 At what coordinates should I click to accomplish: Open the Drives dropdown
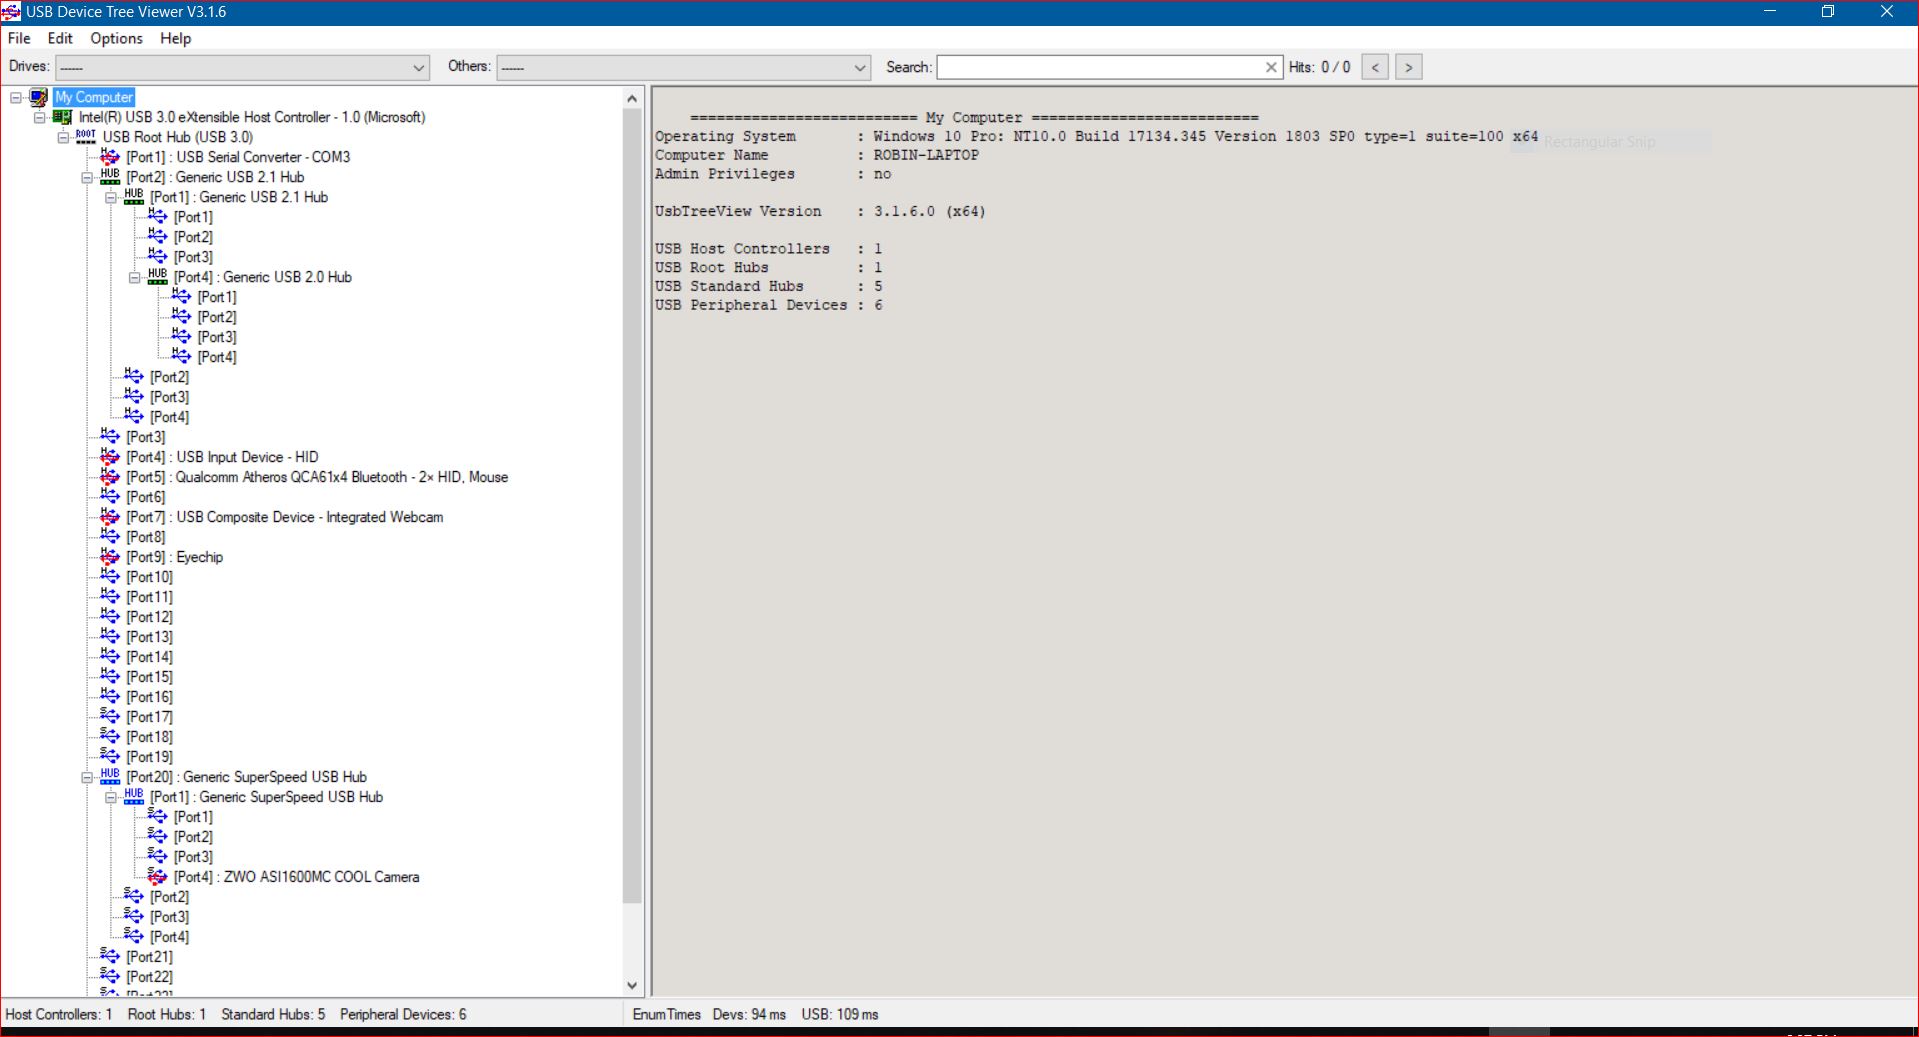tap(242, 67)
